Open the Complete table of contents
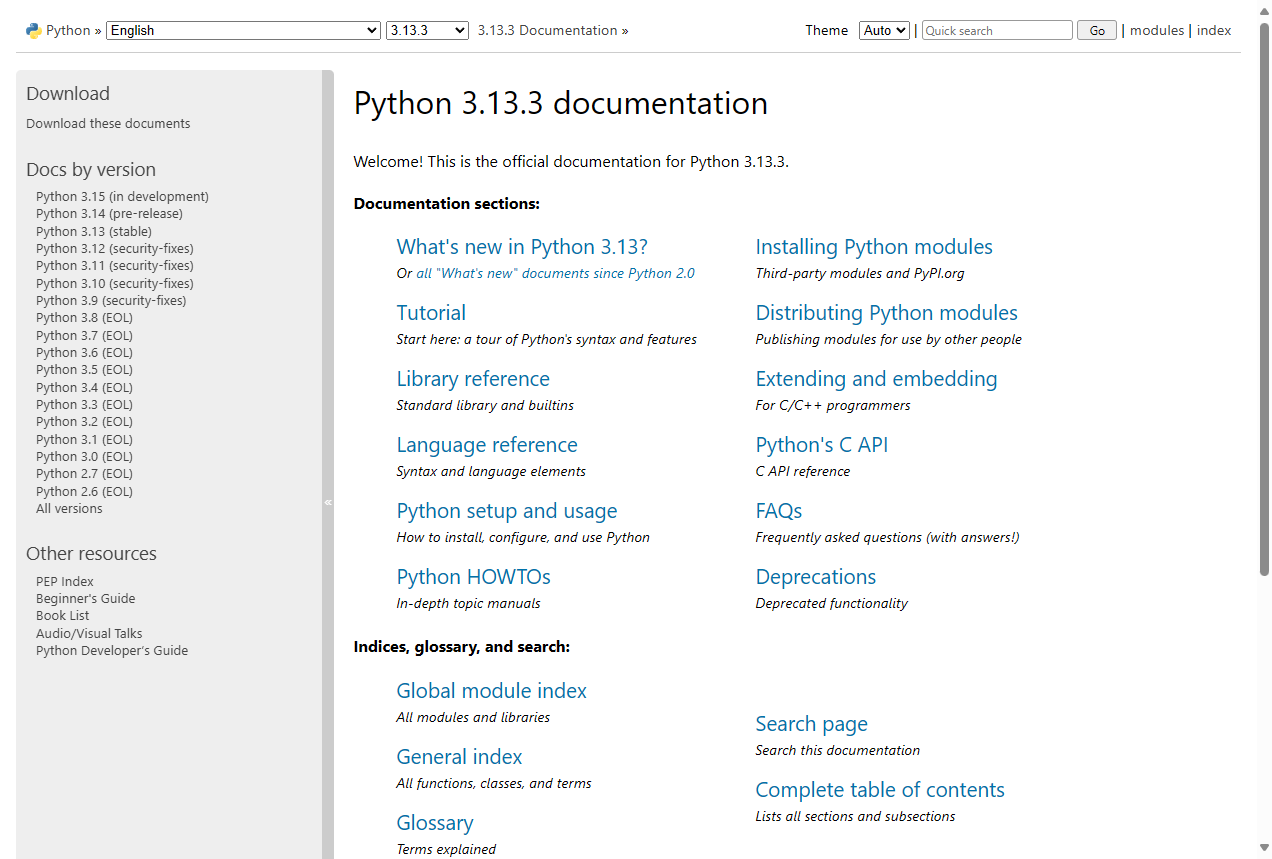Viewport: 1272px width, 859px height. 879,789
